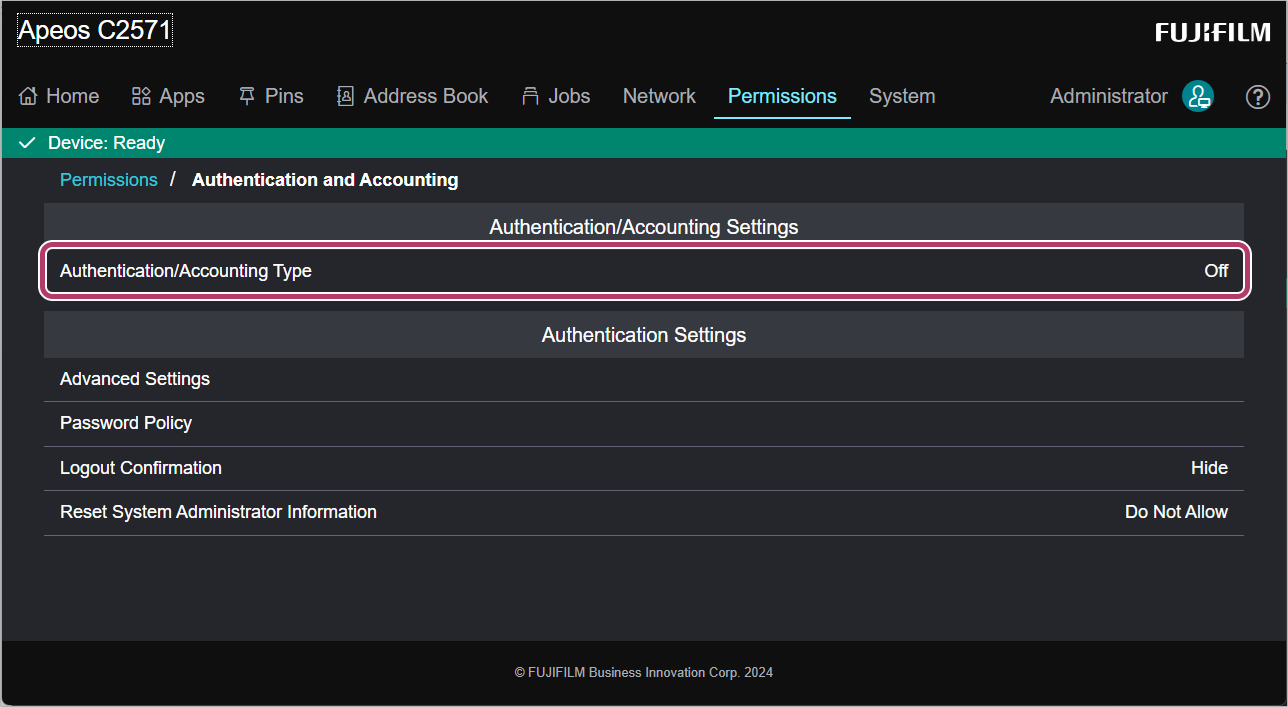Click the Pins pushpin icon

pyautogui.click(x=247, y=97)
